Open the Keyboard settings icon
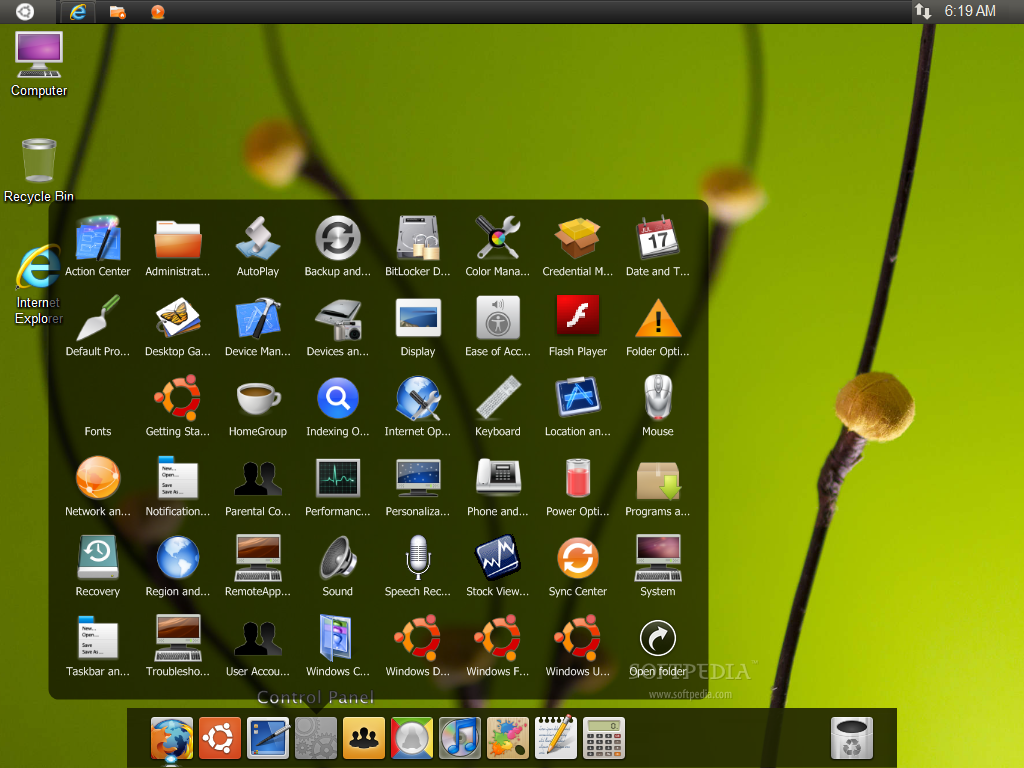 click(498, 398)
